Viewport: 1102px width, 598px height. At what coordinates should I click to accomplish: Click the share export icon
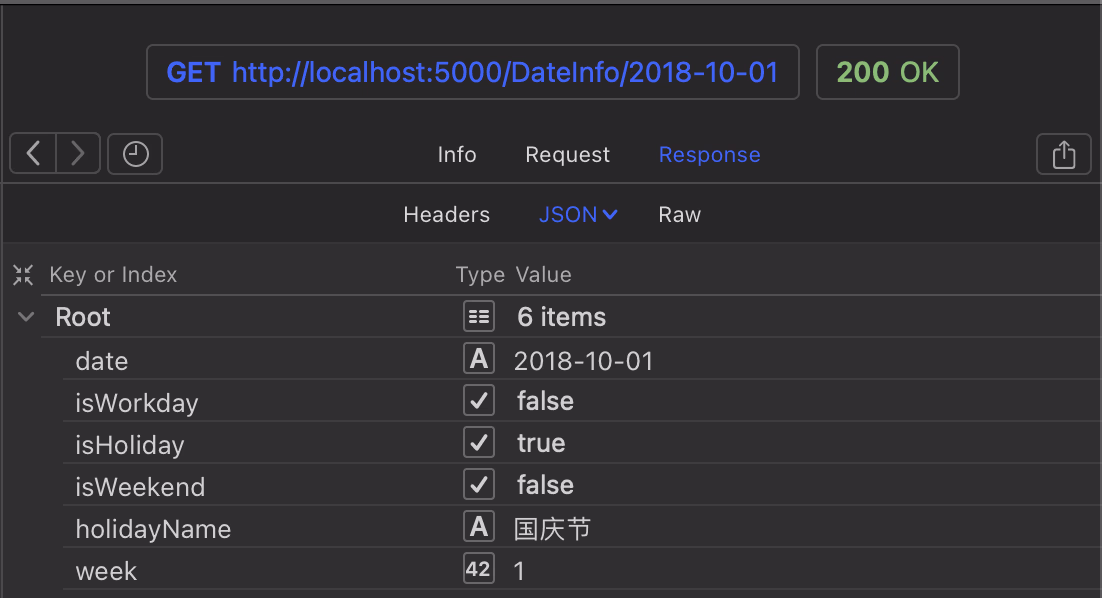1064,154
